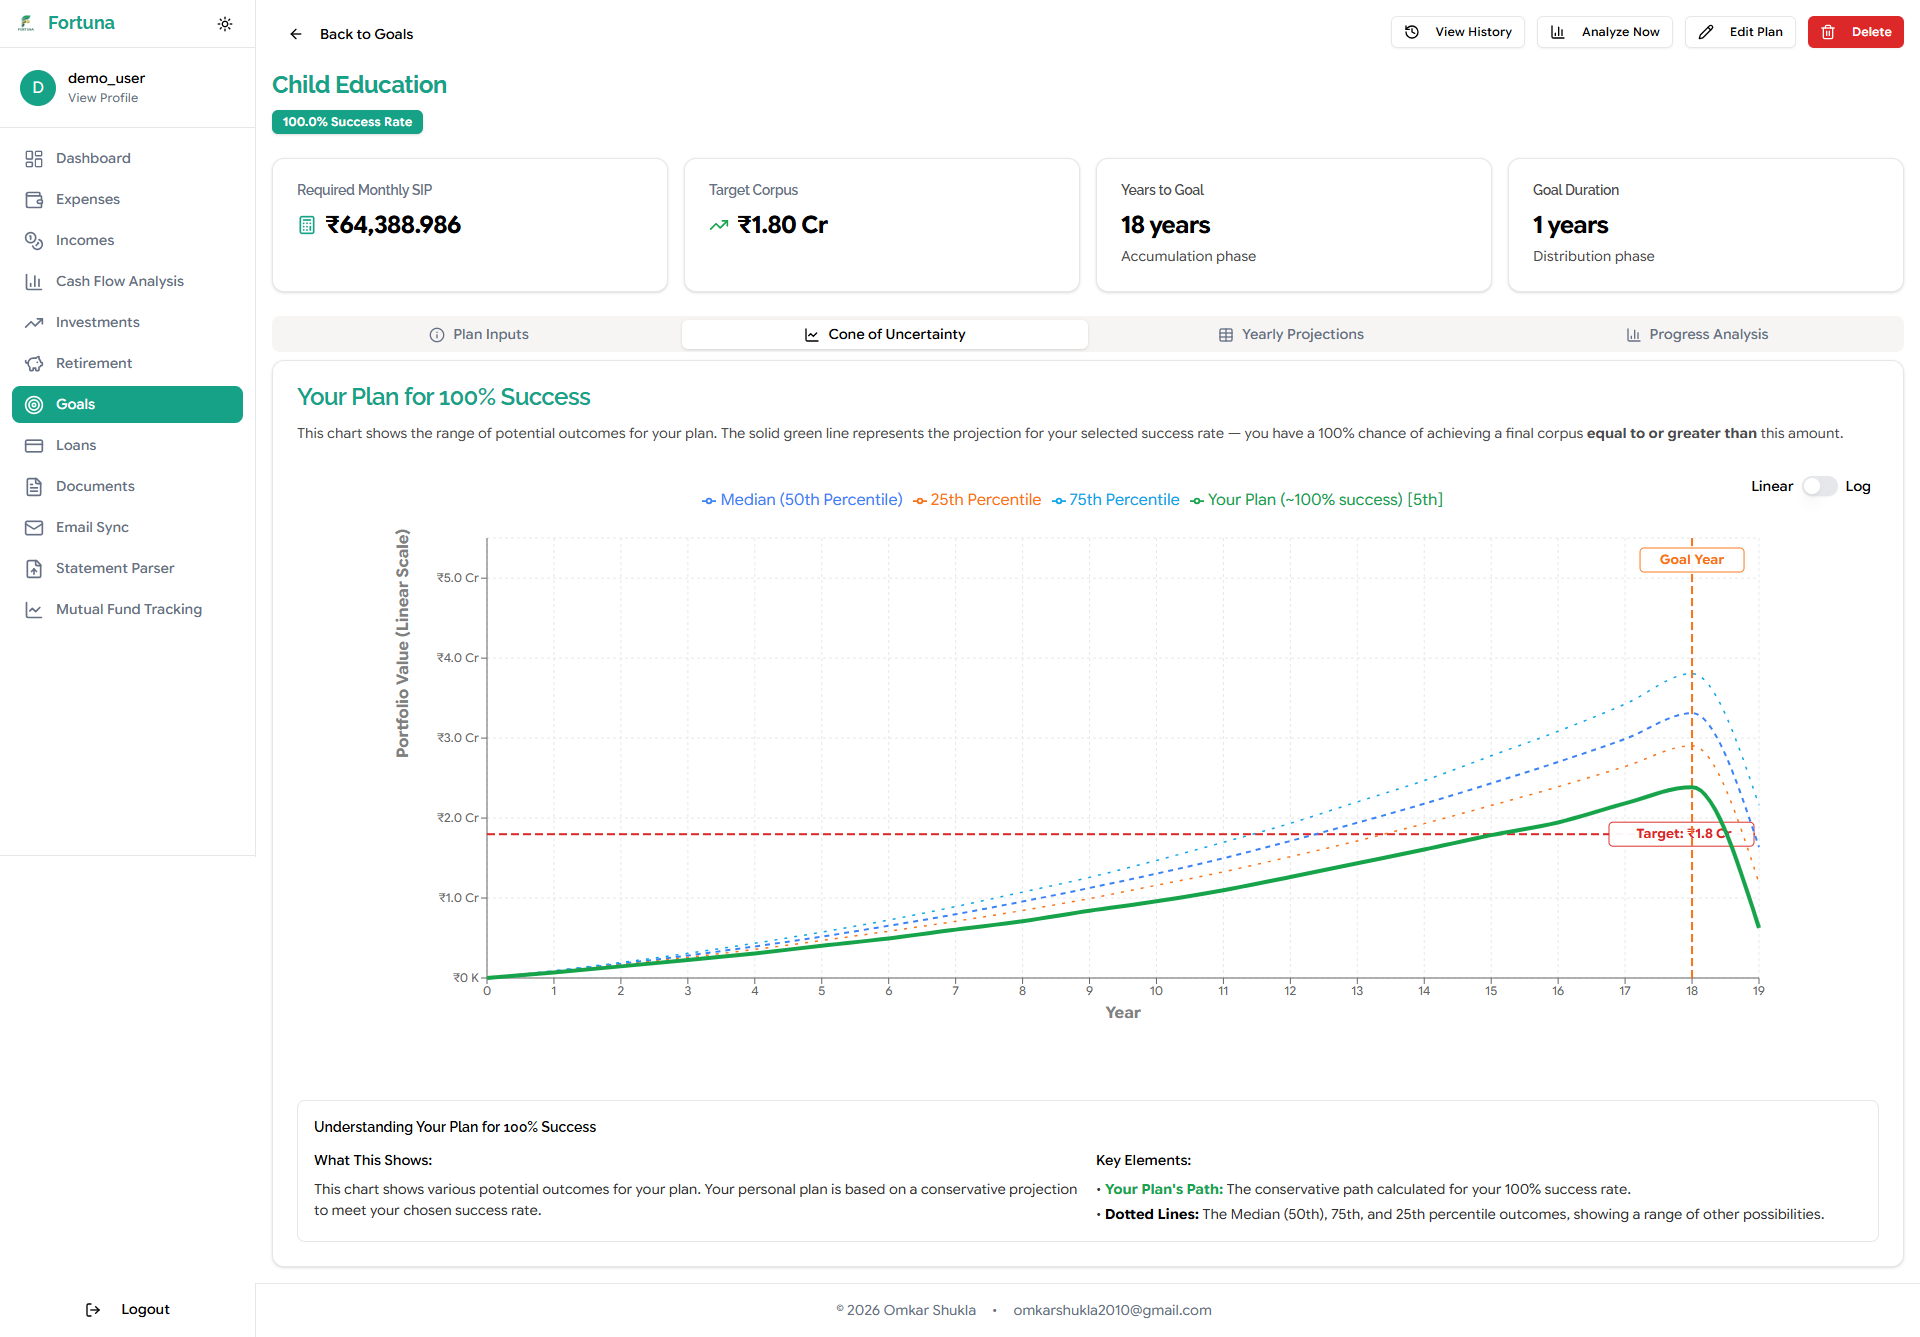Click the Dashboard sidebar icon
The height and width of the screenshot is (1337, 1920).
[x=34, y=158]
